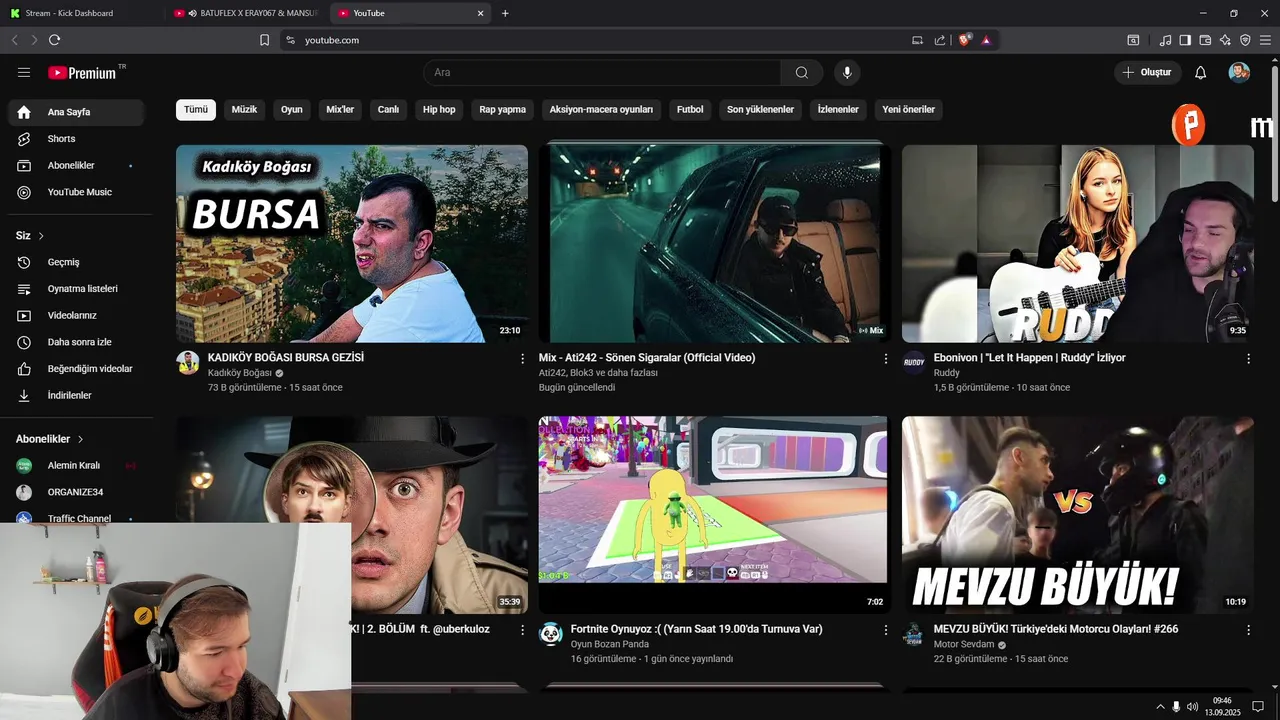
Task: Expand the Siz section chevron
Action: pos(41,236)
